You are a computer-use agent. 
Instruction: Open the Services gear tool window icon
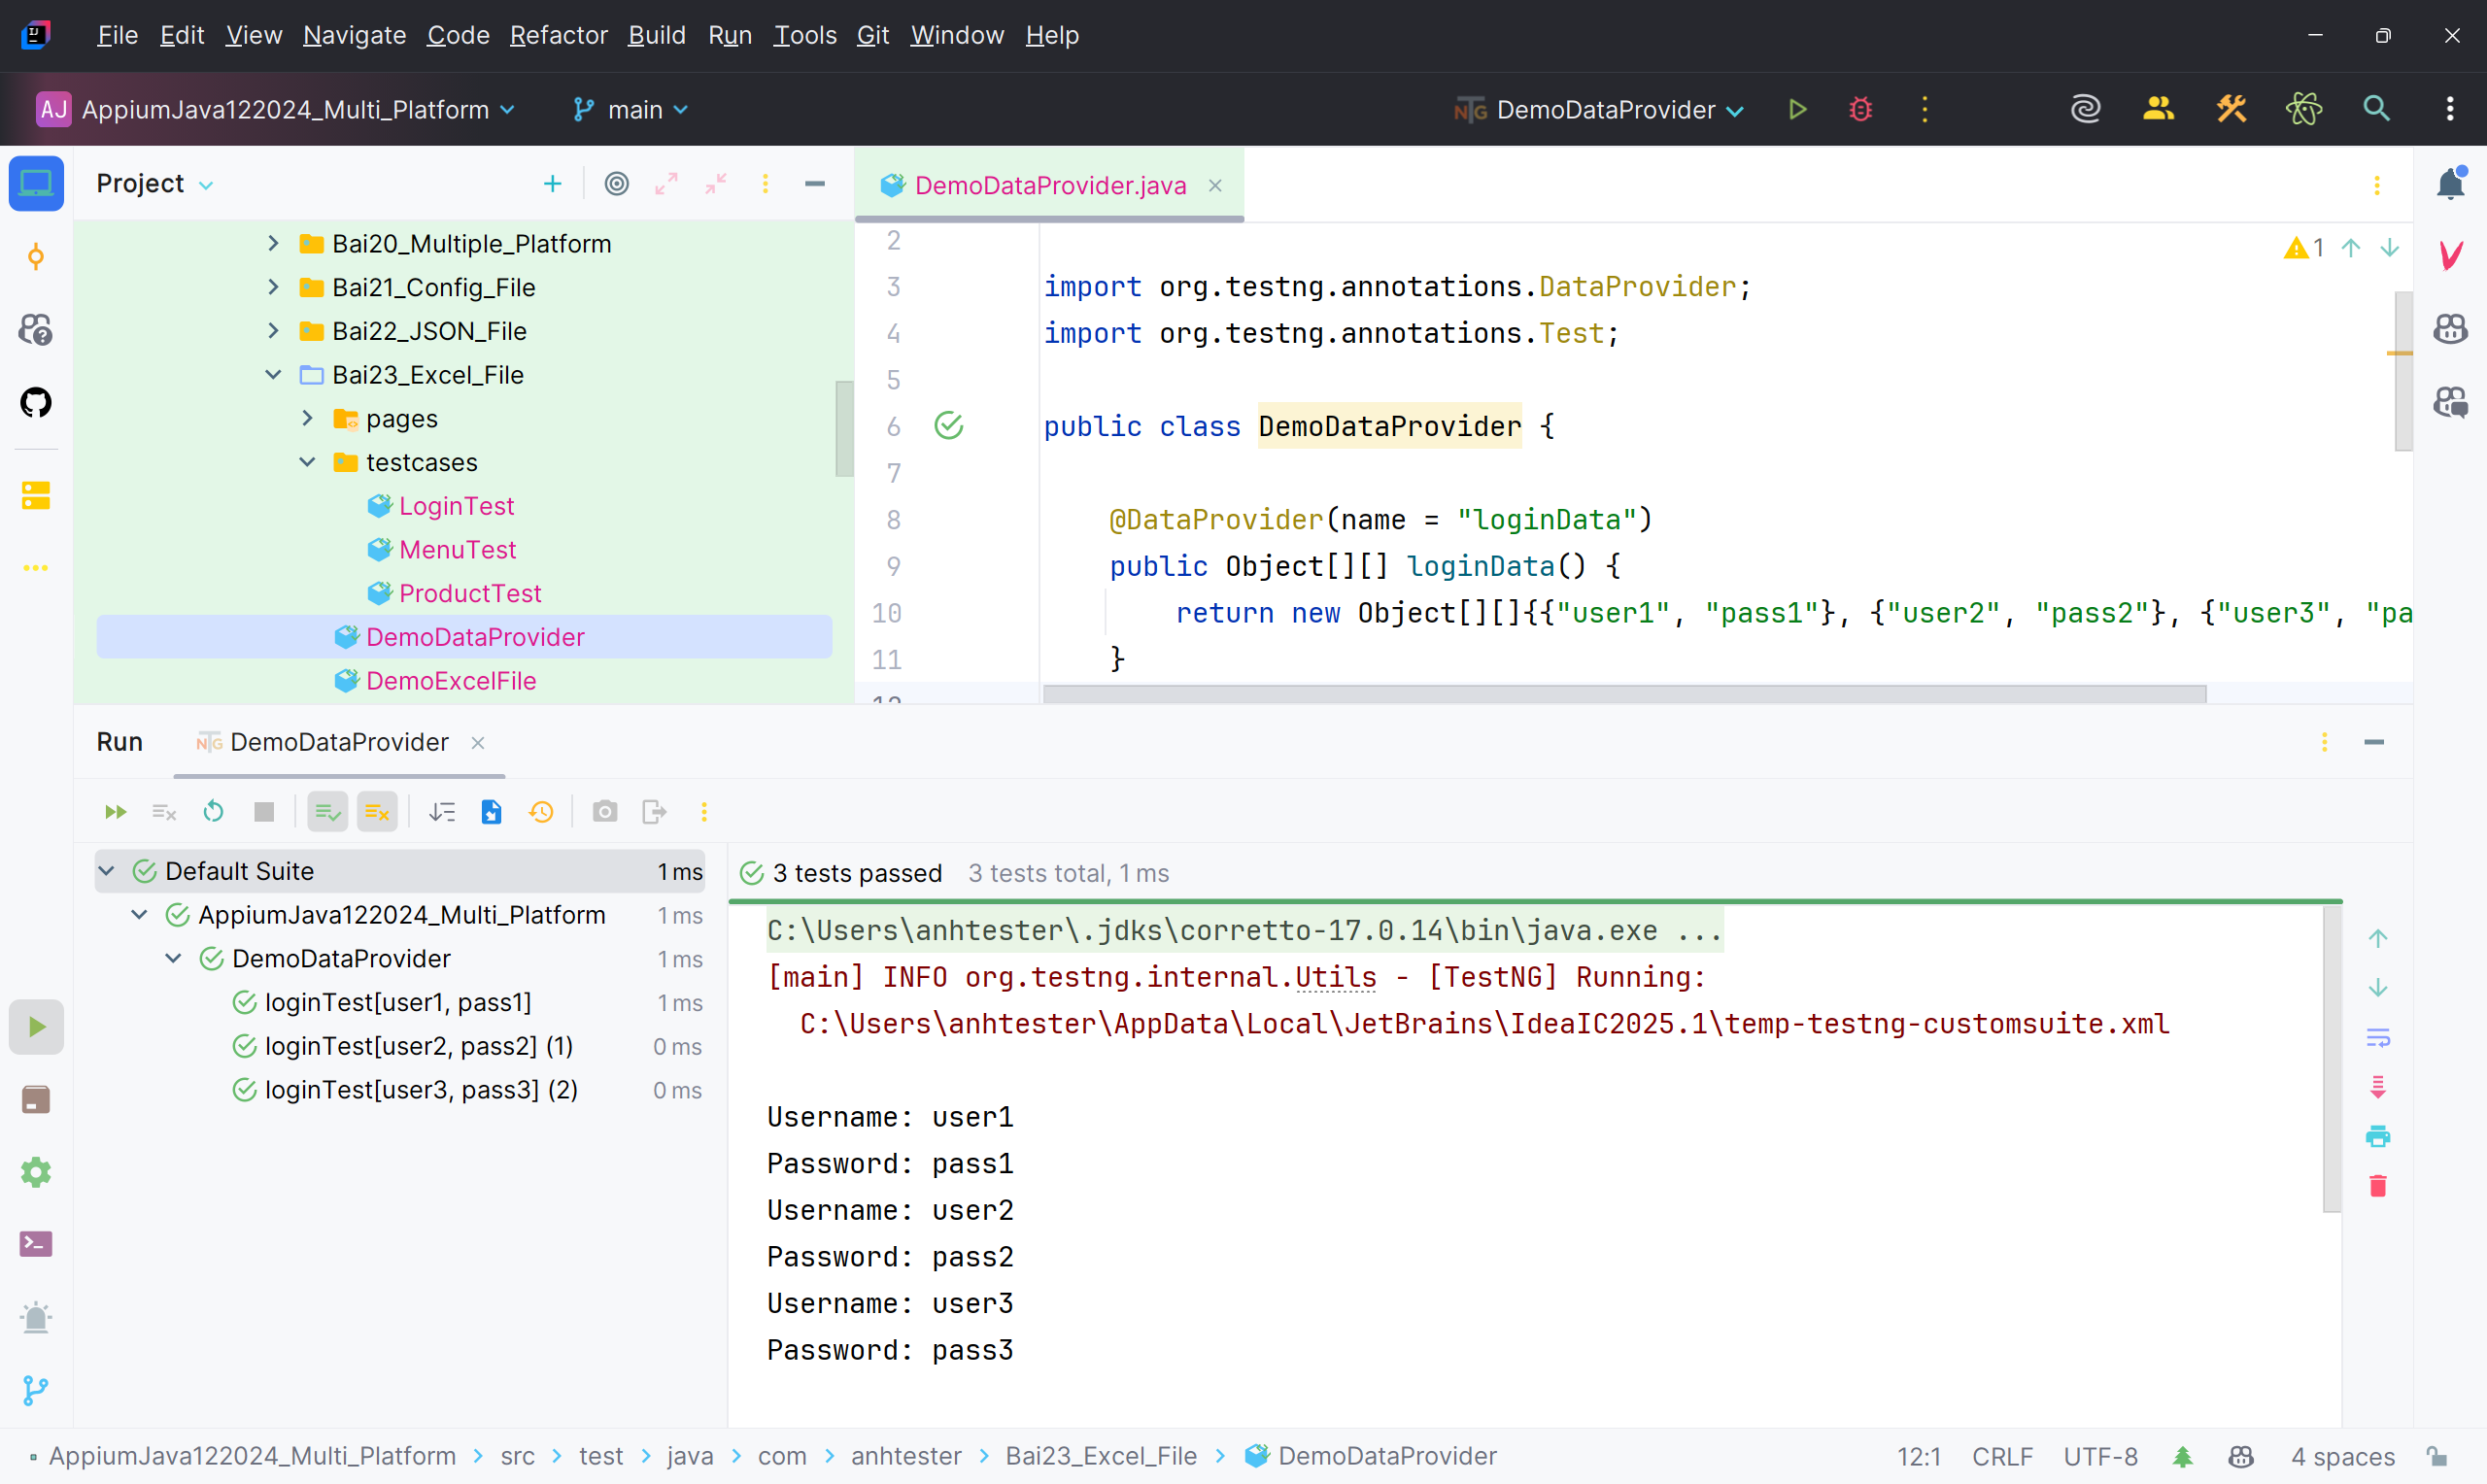(x=36, y=1172)
